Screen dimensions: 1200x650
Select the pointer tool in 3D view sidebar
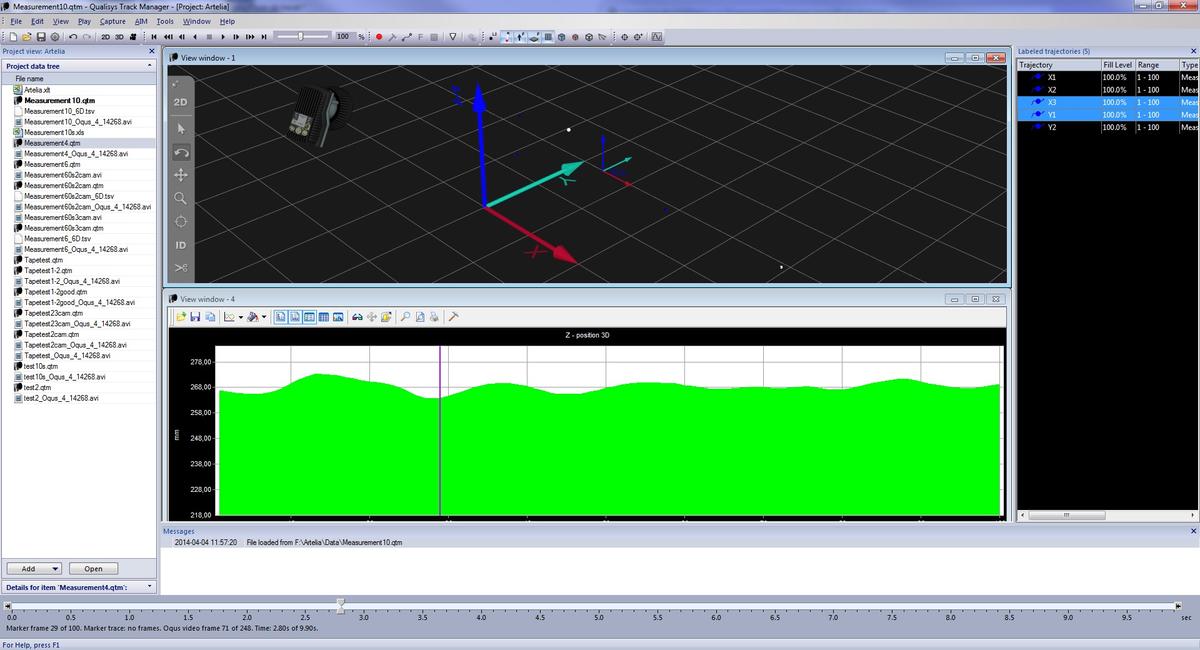coord(180,128)
